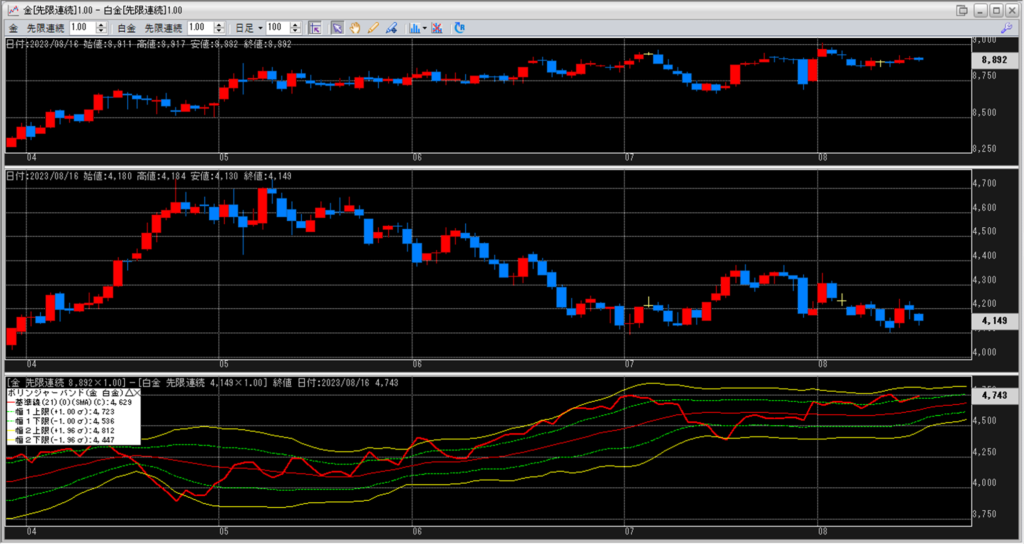This screenshot has width=1024, height=544.
Task: Click the eraser/brush tool icon
Action: pyautogui.click(x=392, y=28)
